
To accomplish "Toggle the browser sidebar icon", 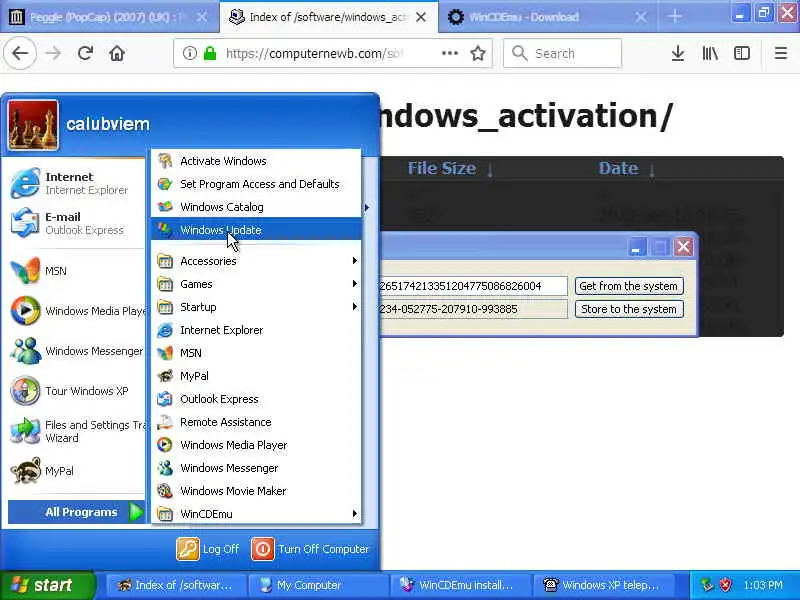I will 742,53.
